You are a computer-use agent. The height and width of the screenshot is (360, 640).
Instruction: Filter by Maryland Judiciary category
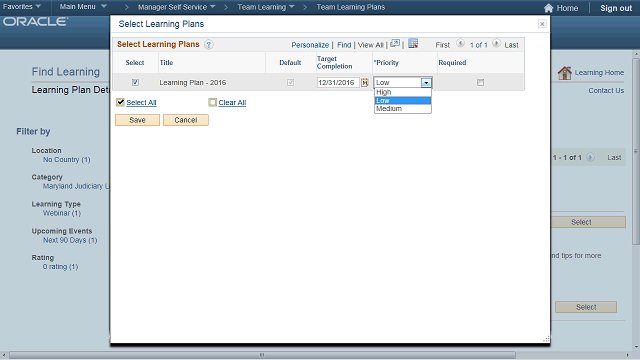pyautogui.click(x=76, y=186)
